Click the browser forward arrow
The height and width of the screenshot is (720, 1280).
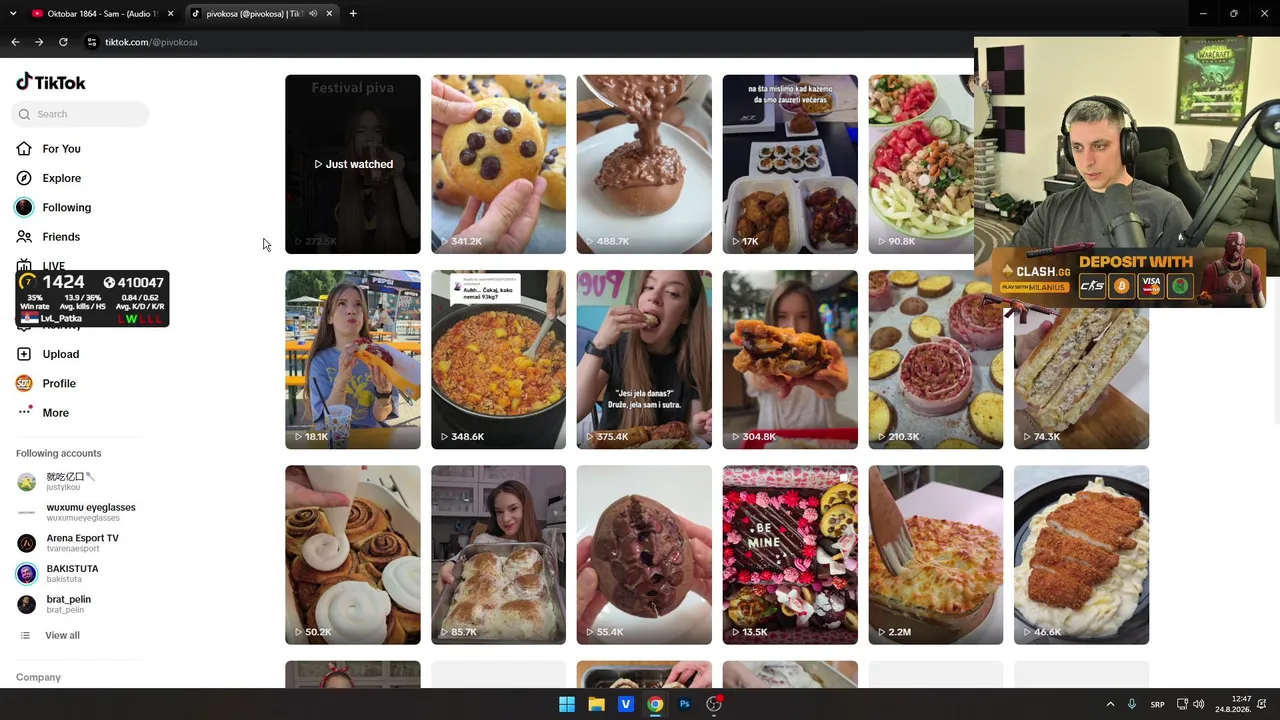pyautogui.click(x=39, y=42)
